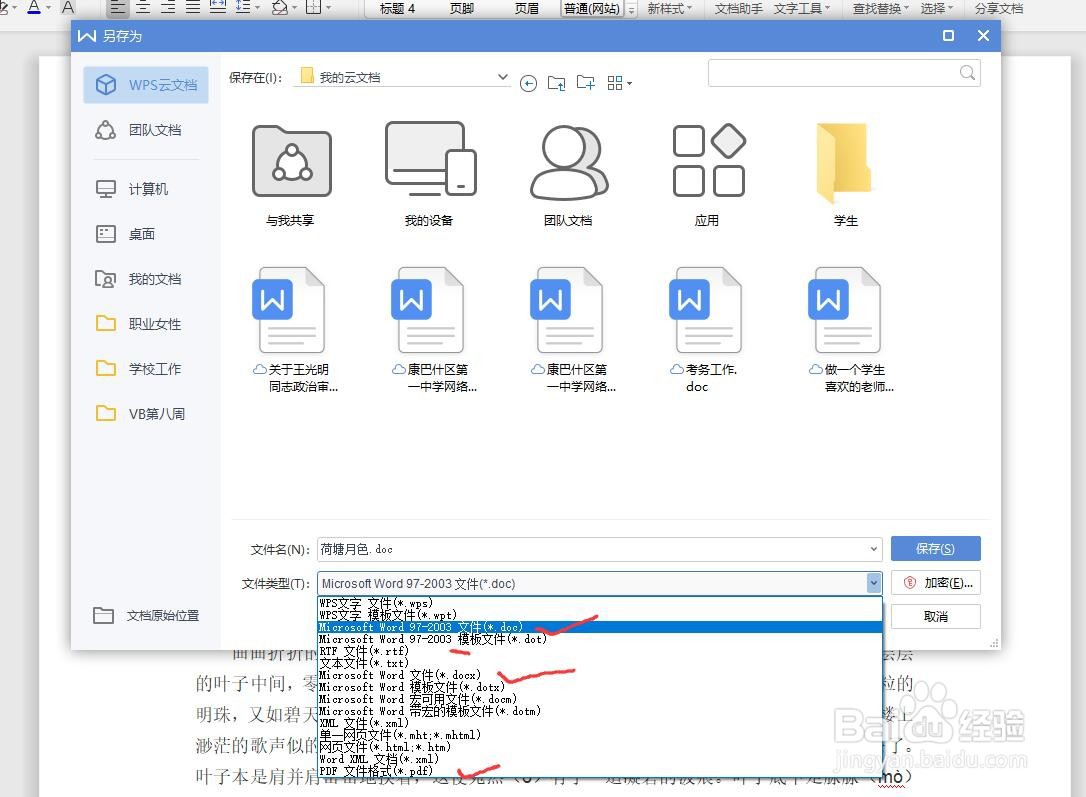
Task: Expand the file name history dropdown arrow
Action: coord(873,549)
